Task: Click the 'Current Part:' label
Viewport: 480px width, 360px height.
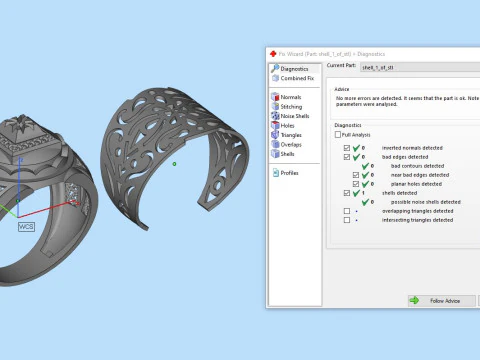Action: (x=341, y=65)
